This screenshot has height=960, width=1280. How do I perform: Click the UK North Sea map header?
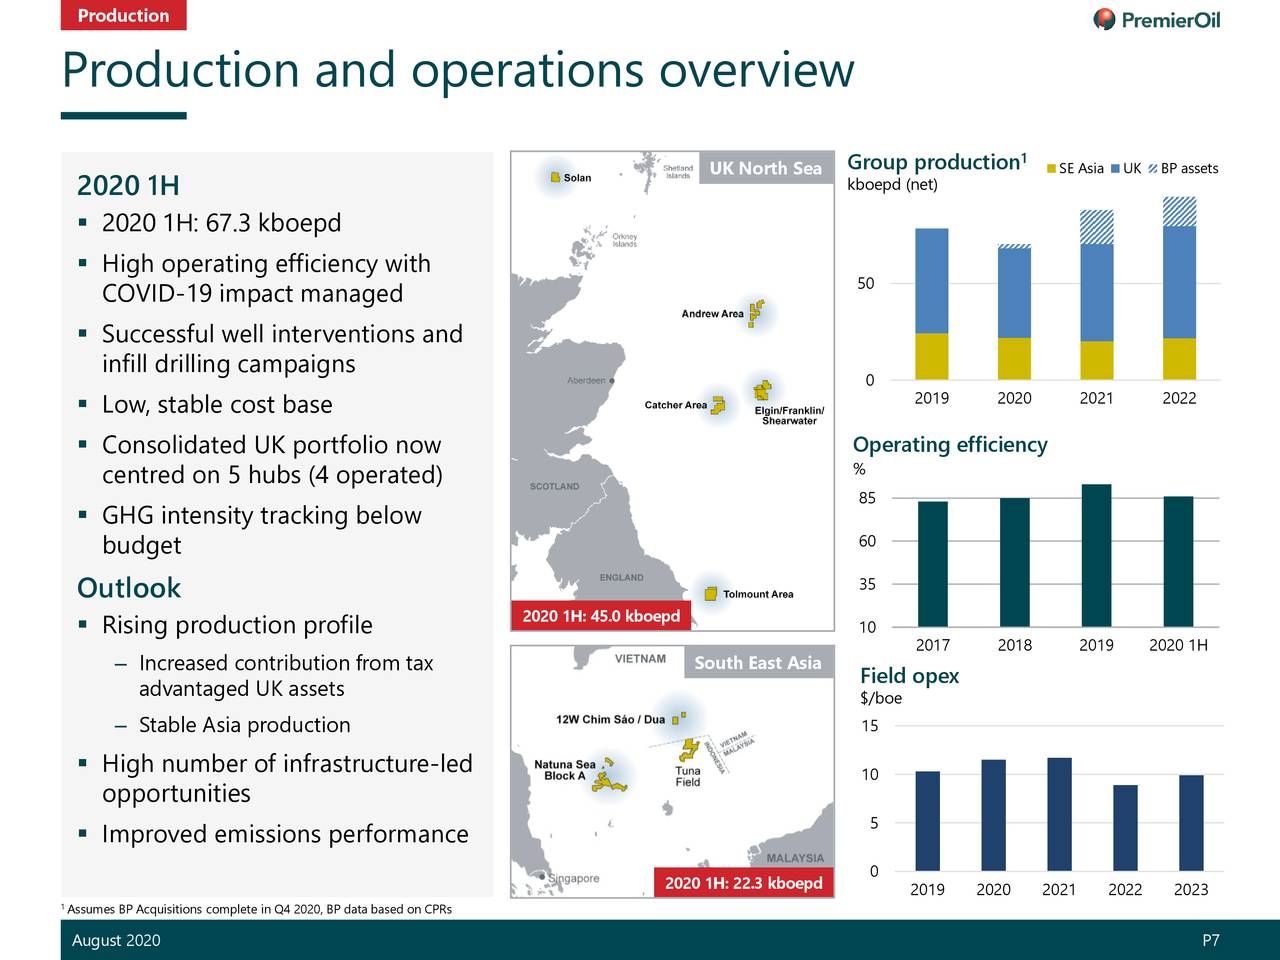point(765,168)
